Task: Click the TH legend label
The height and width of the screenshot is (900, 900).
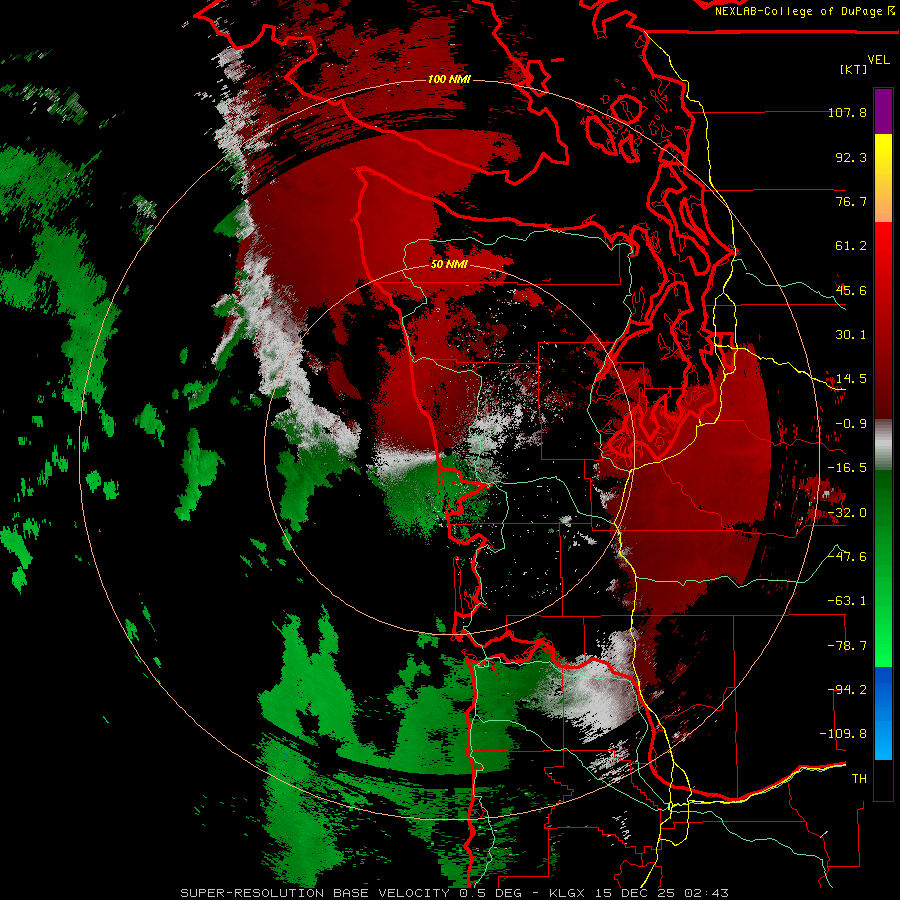Action: [859, 779]
